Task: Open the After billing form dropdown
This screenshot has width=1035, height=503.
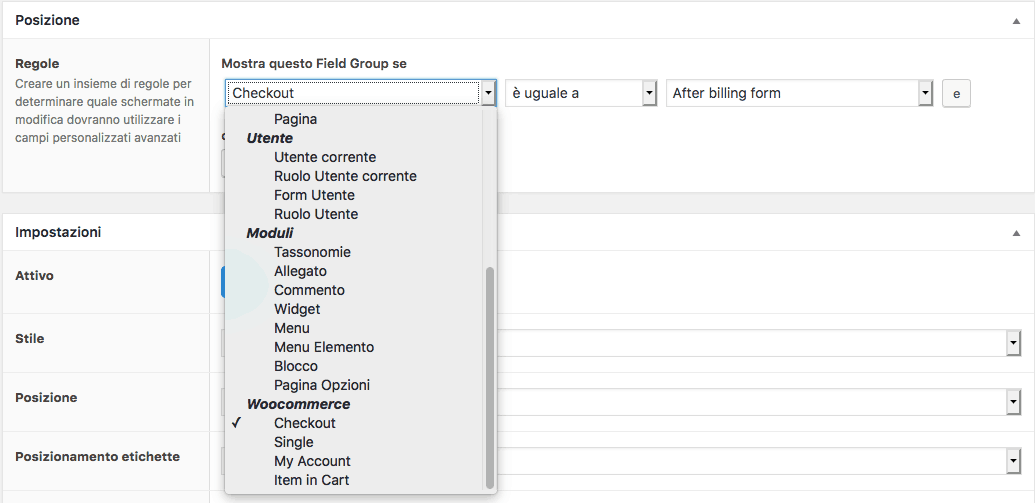Action: point(799,93)
